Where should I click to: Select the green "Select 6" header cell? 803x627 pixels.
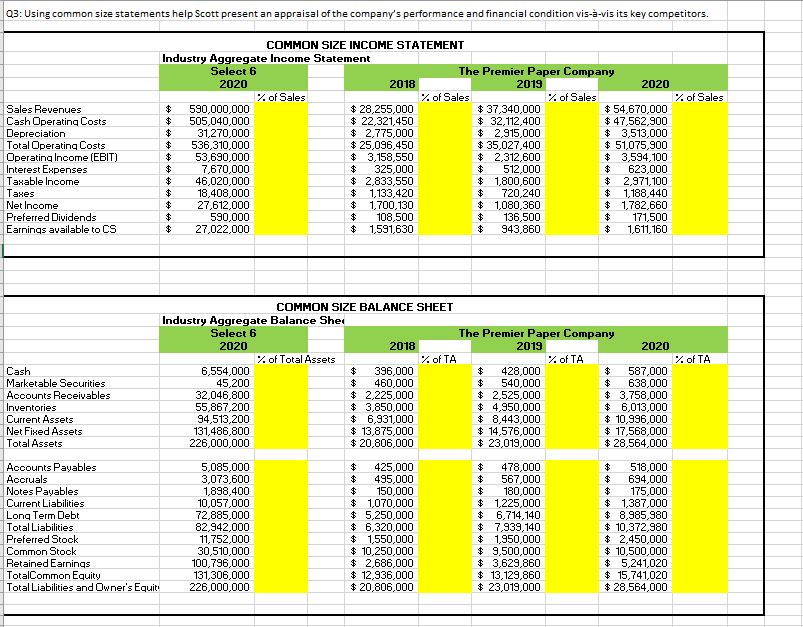pos(232,71)
